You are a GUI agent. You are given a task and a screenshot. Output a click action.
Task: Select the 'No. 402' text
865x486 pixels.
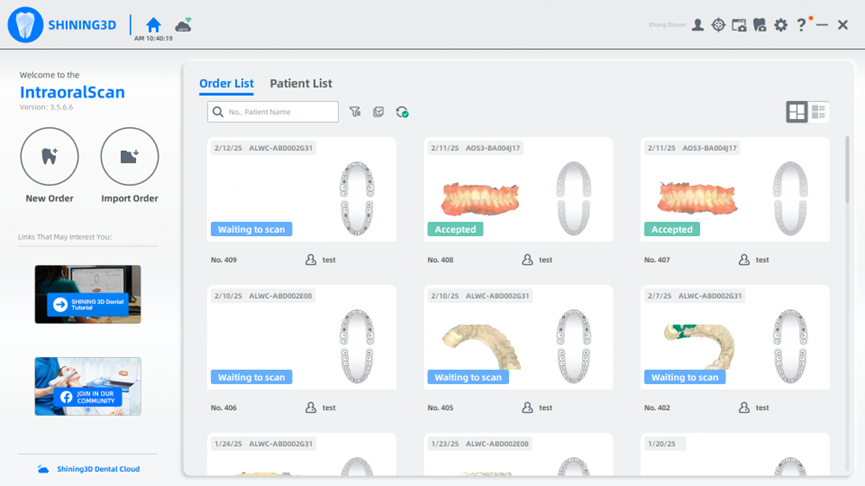pos(657,408)
